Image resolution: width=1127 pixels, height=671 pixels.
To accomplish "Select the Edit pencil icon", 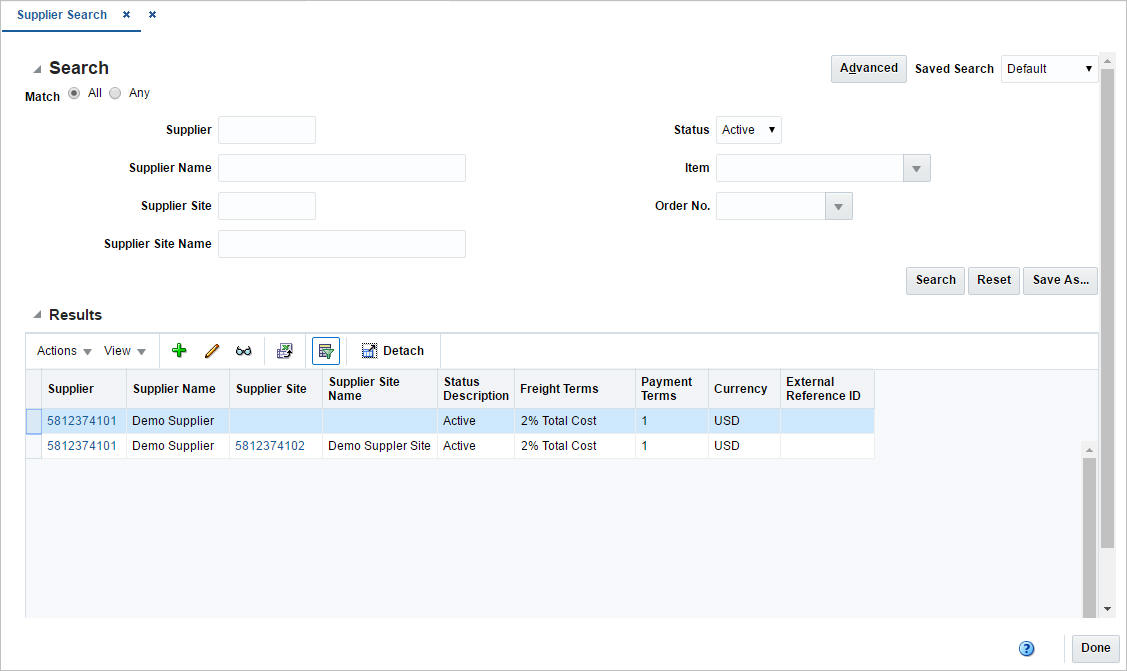I will pos(211,350).
